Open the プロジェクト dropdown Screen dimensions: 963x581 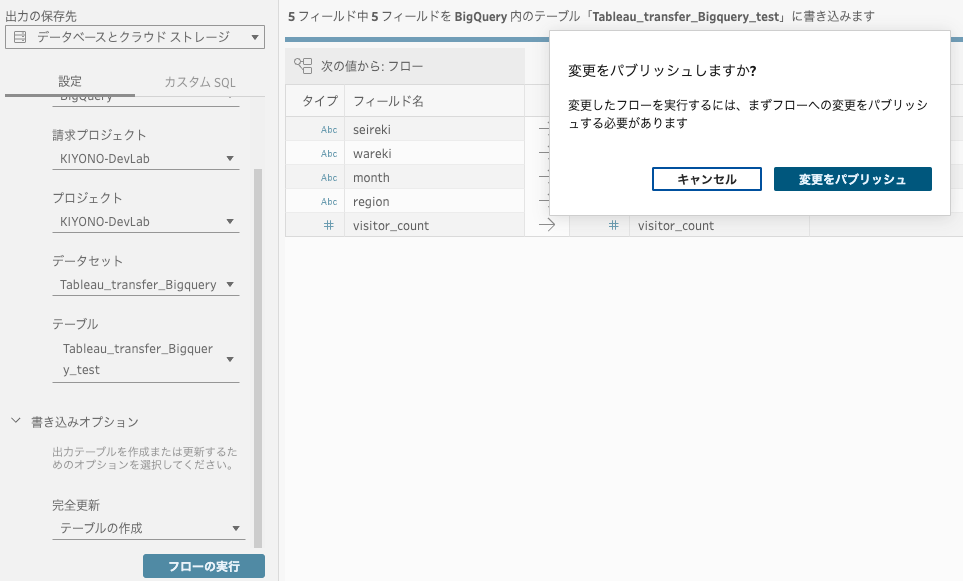(146, 222)
